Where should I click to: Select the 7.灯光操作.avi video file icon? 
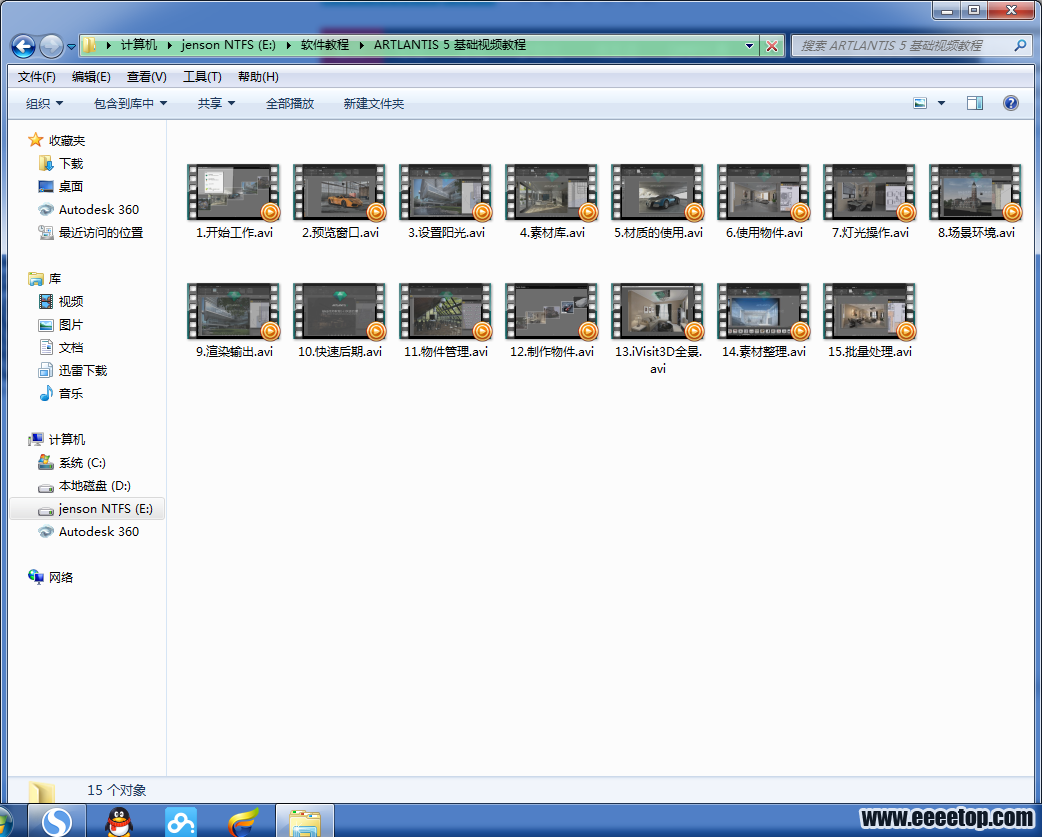pos(869,192)
